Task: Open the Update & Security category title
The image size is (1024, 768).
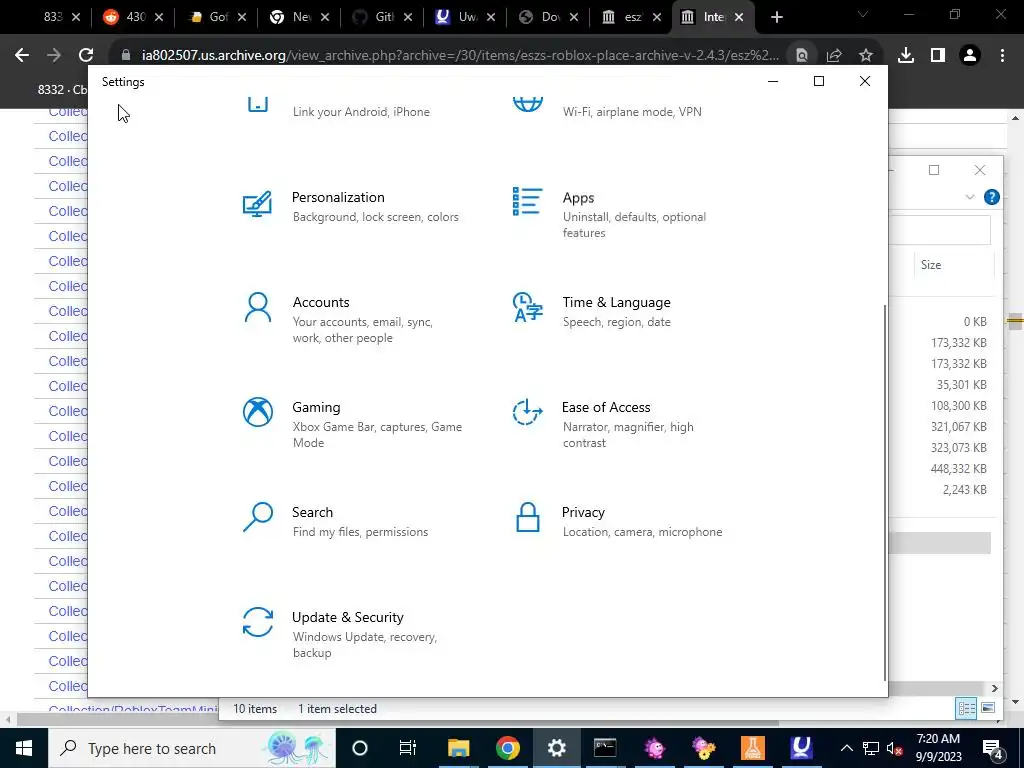Action: tap(347, 617)
